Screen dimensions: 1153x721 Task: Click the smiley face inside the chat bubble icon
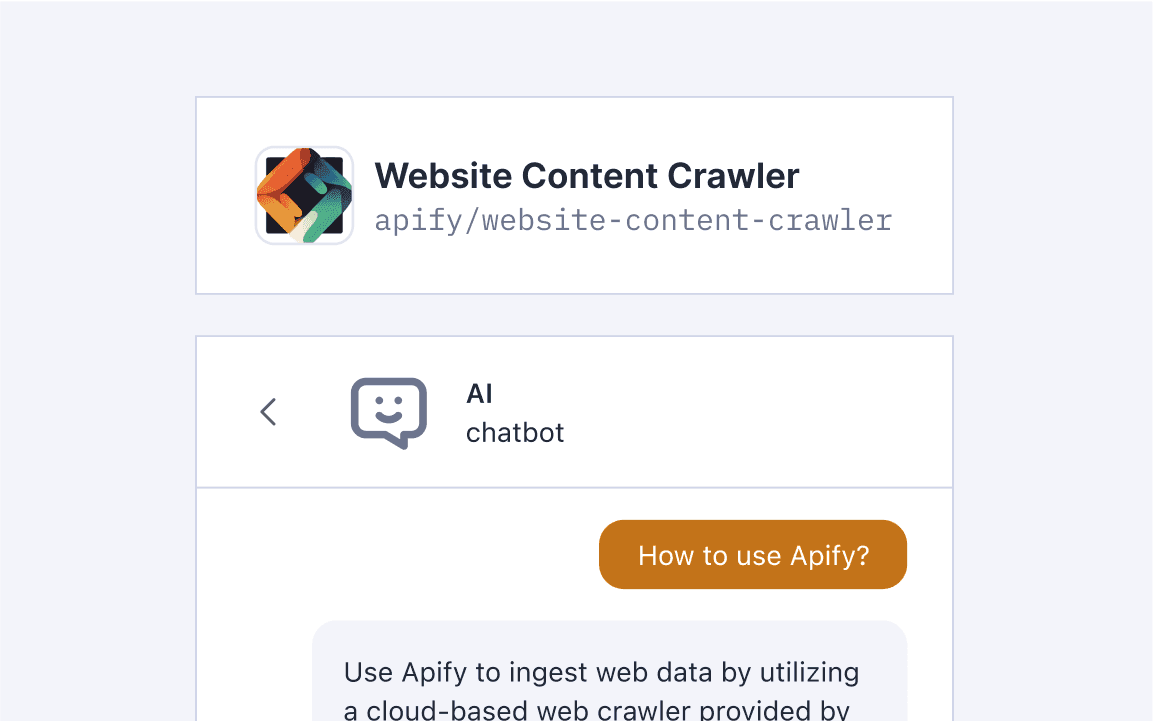(x=390, y=405)
